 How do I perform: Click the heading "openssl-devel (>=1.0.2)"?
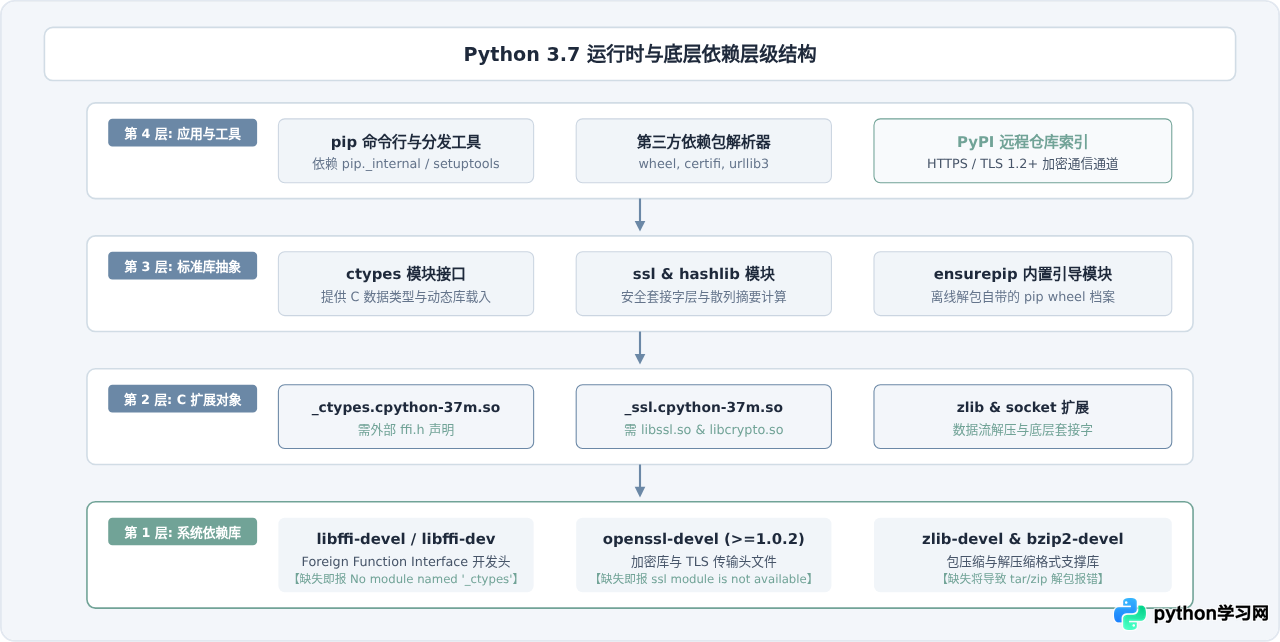[704, 538]
